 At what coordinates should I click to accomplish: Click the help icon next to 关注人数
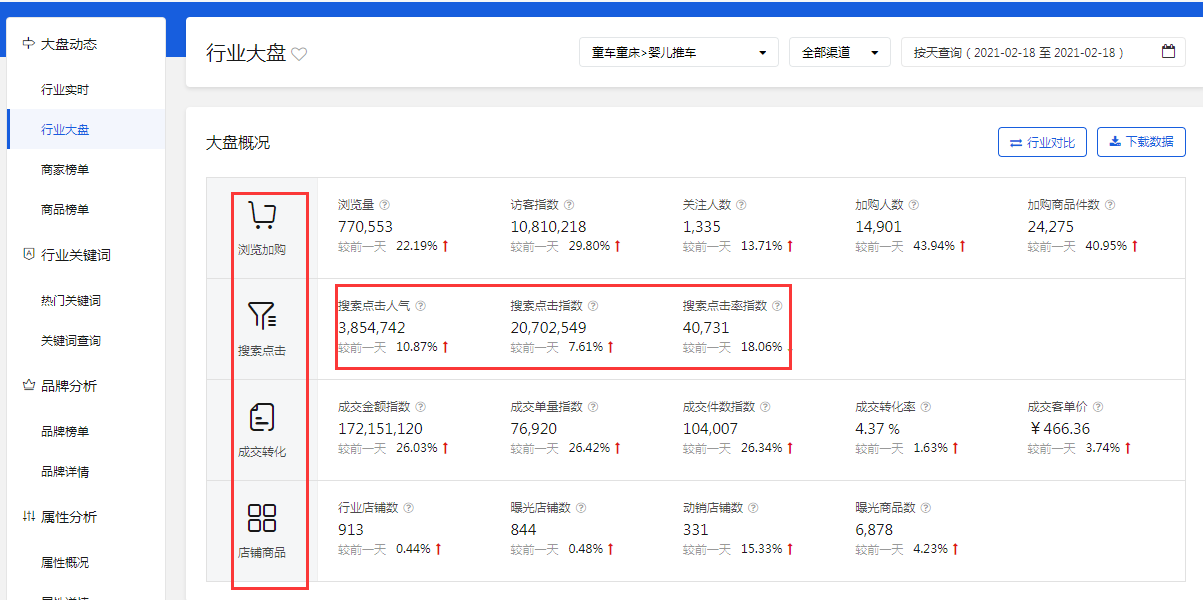point(742,205)
